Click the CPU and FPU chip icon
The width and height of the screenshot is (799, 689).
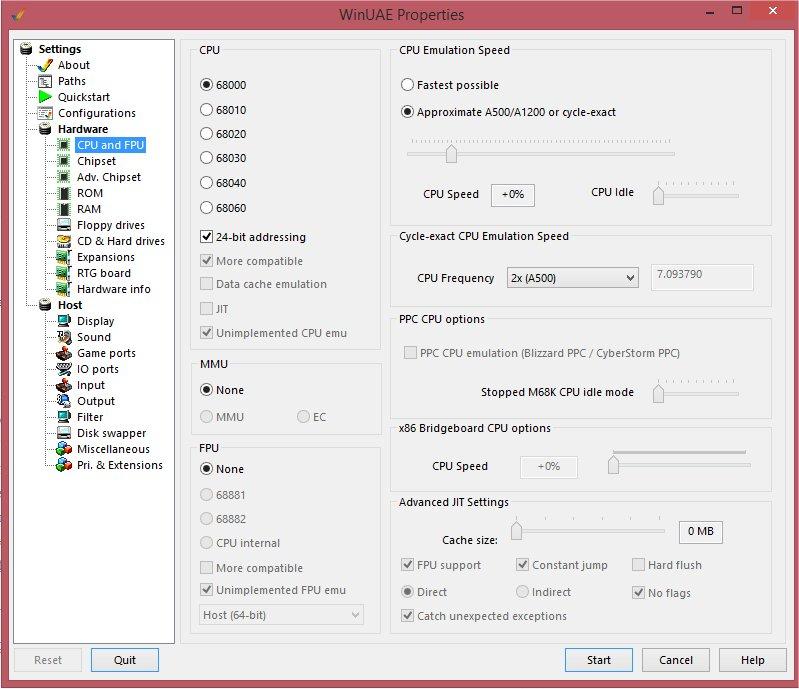(x=64, y=145)
